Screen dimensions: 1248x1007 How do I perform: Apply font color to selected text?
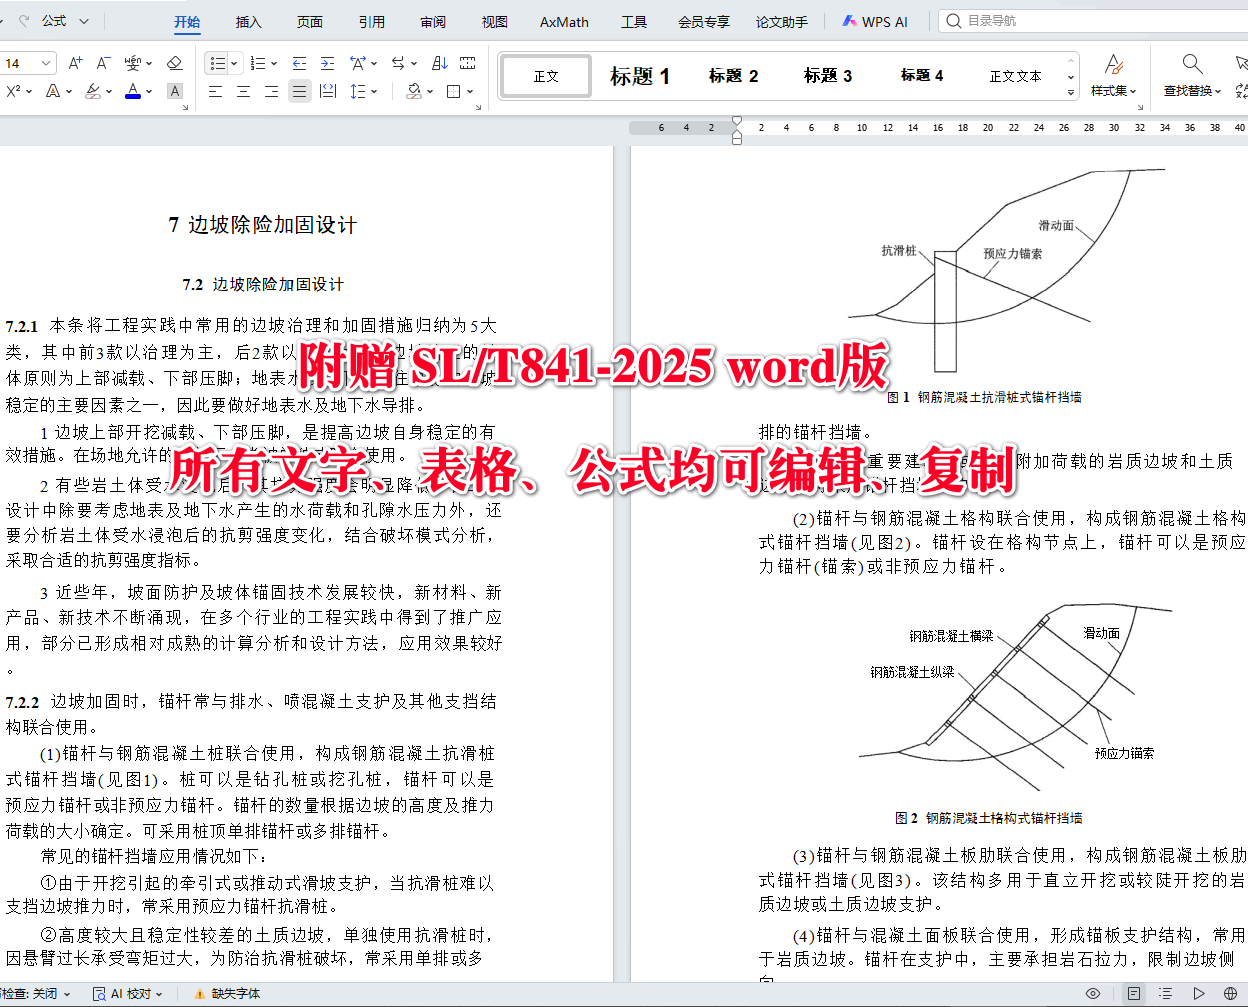pyautogui.click(x=133, y=91)
